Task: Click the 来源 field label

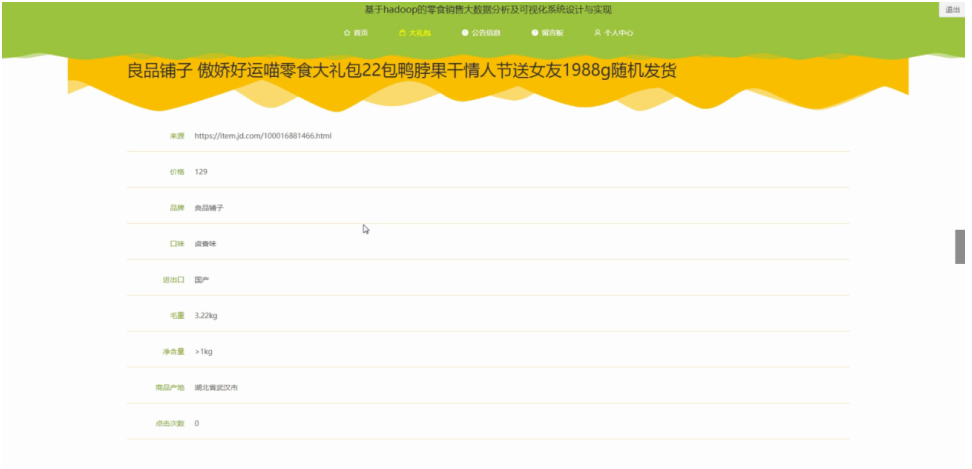Action: point(177,136)
